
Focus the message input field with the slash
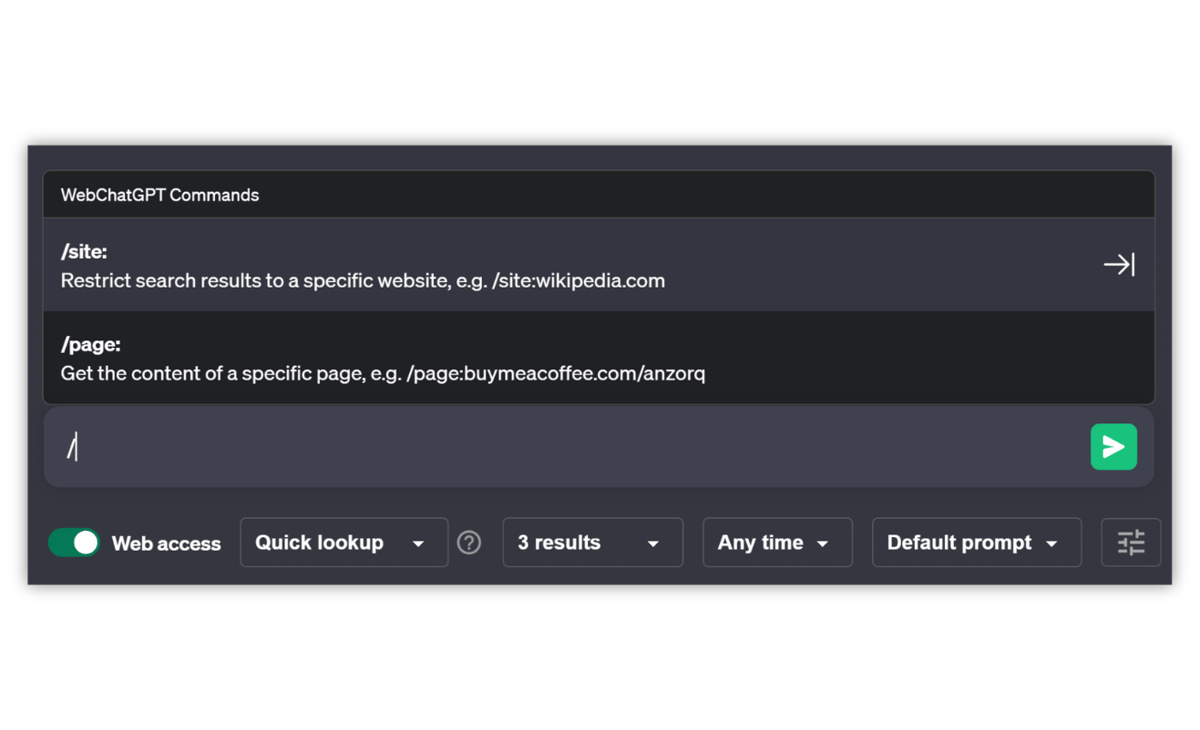pos(560,447)
